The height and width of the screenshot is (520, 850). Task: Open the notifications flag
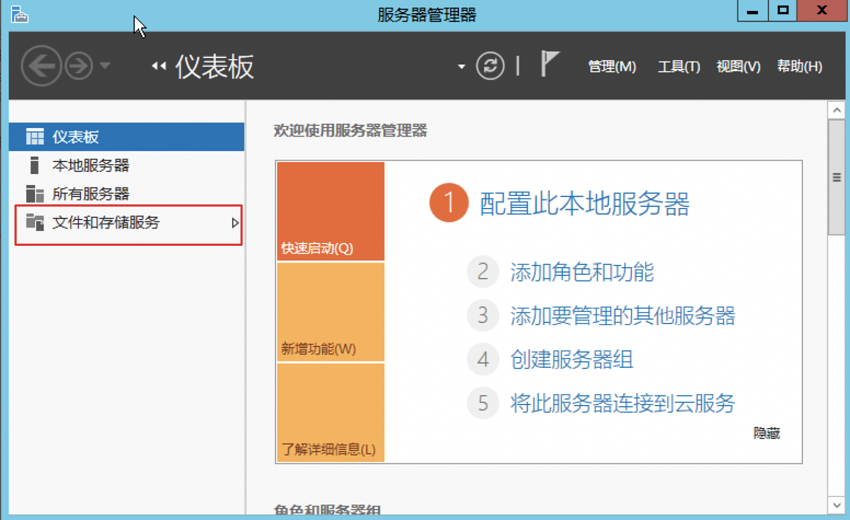549,63
